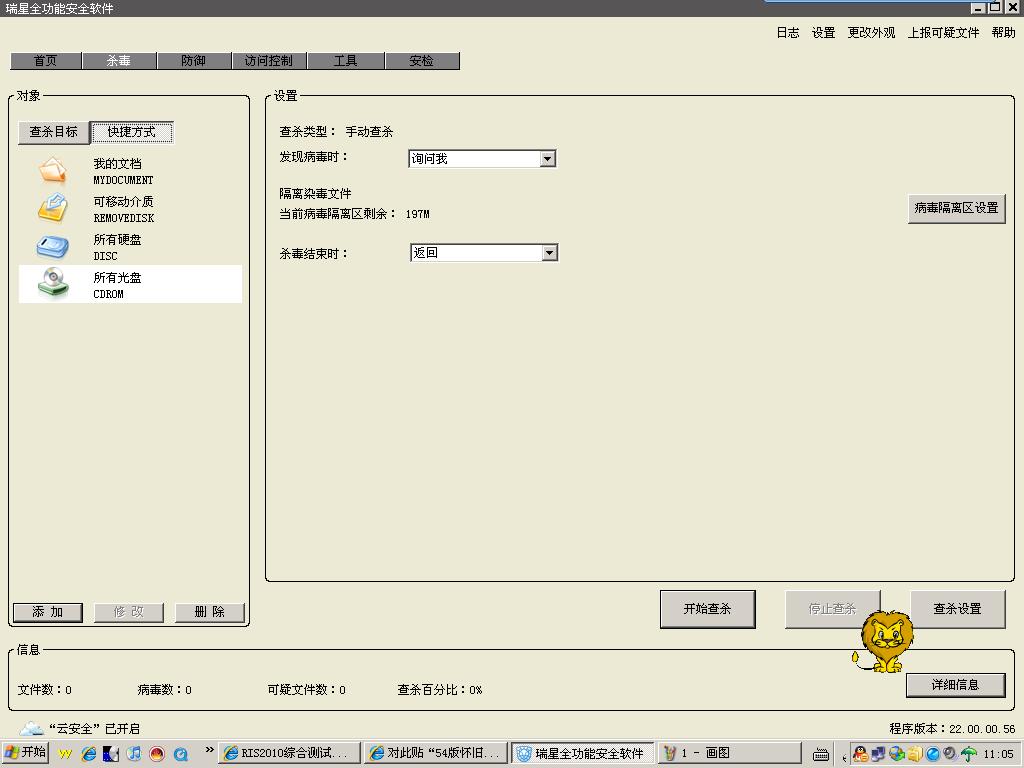The image size is (1024, 768).
Task: Click the 添加 add button
Action: pyautogui.click(x=48, y=612)
